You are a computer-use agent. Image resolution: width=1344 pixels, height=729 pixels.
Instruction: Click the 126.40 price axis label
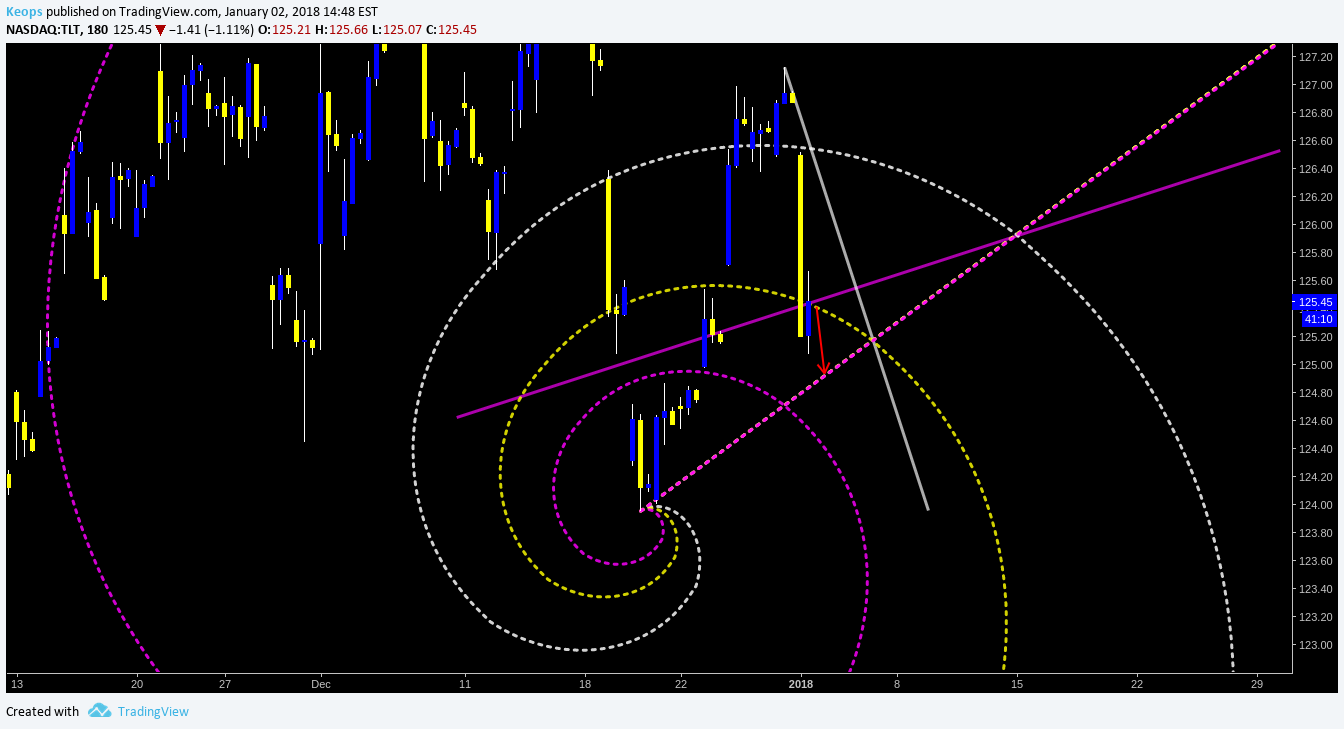click(1315, 169)
